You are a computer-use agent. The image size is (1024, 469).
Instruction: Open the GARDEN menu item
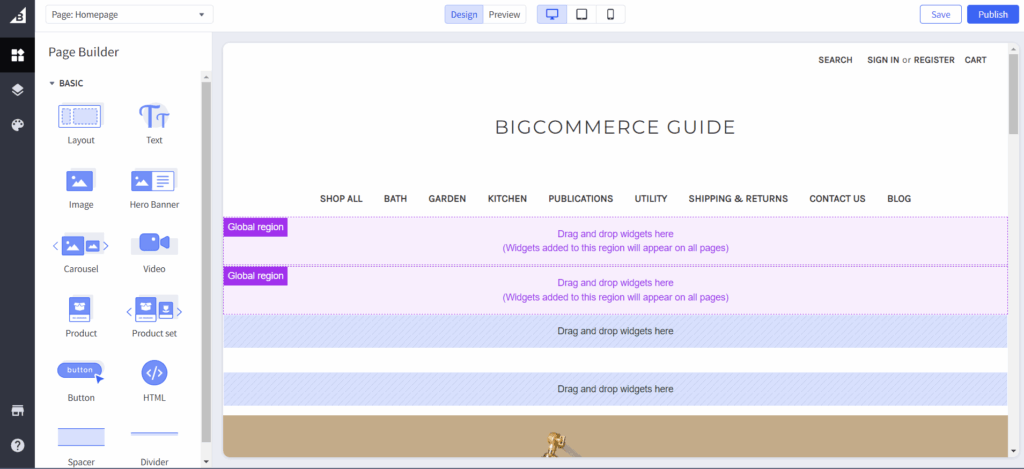tap(447, 199)
